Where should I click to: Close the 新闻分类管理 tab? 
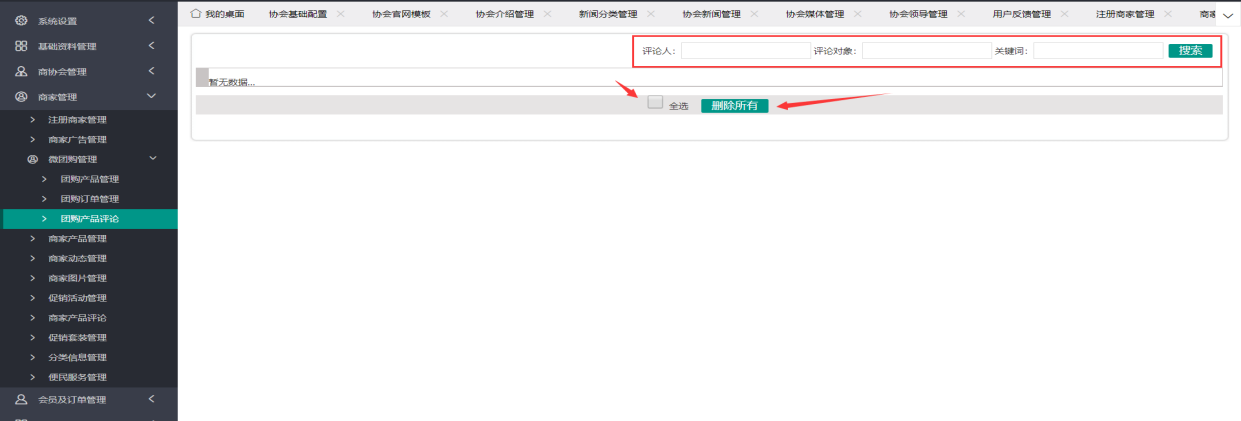[651, 14]
